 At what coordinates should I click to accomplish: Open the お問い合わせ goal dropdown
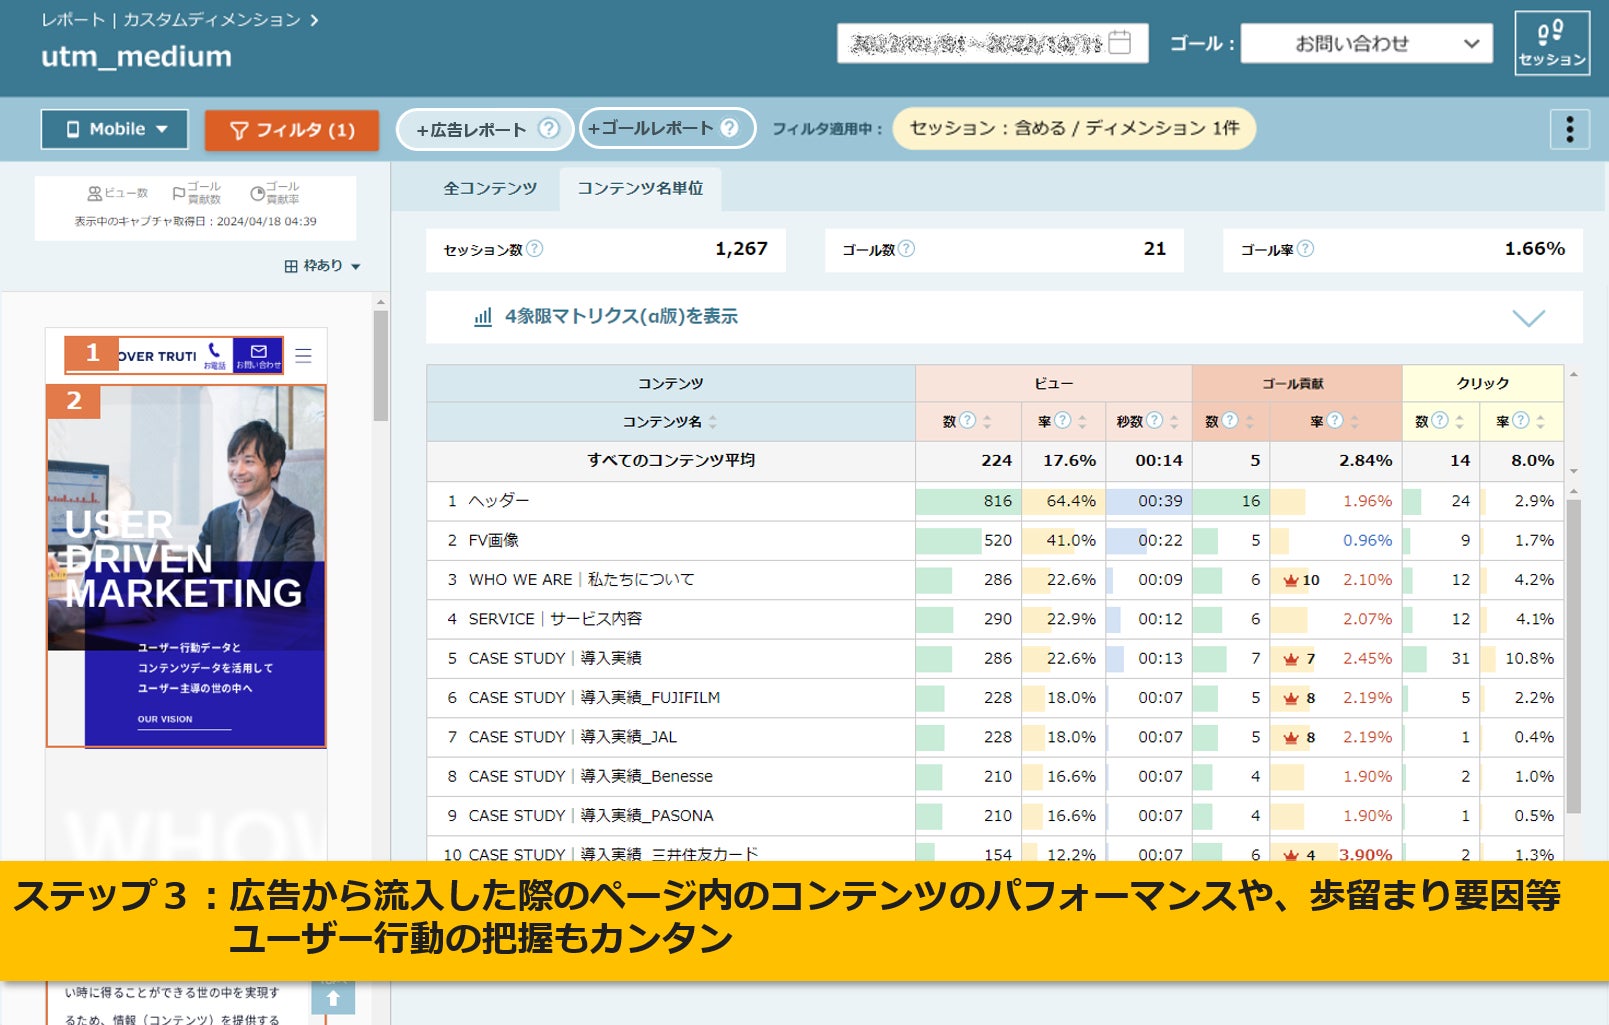(x=1366, y=44)
